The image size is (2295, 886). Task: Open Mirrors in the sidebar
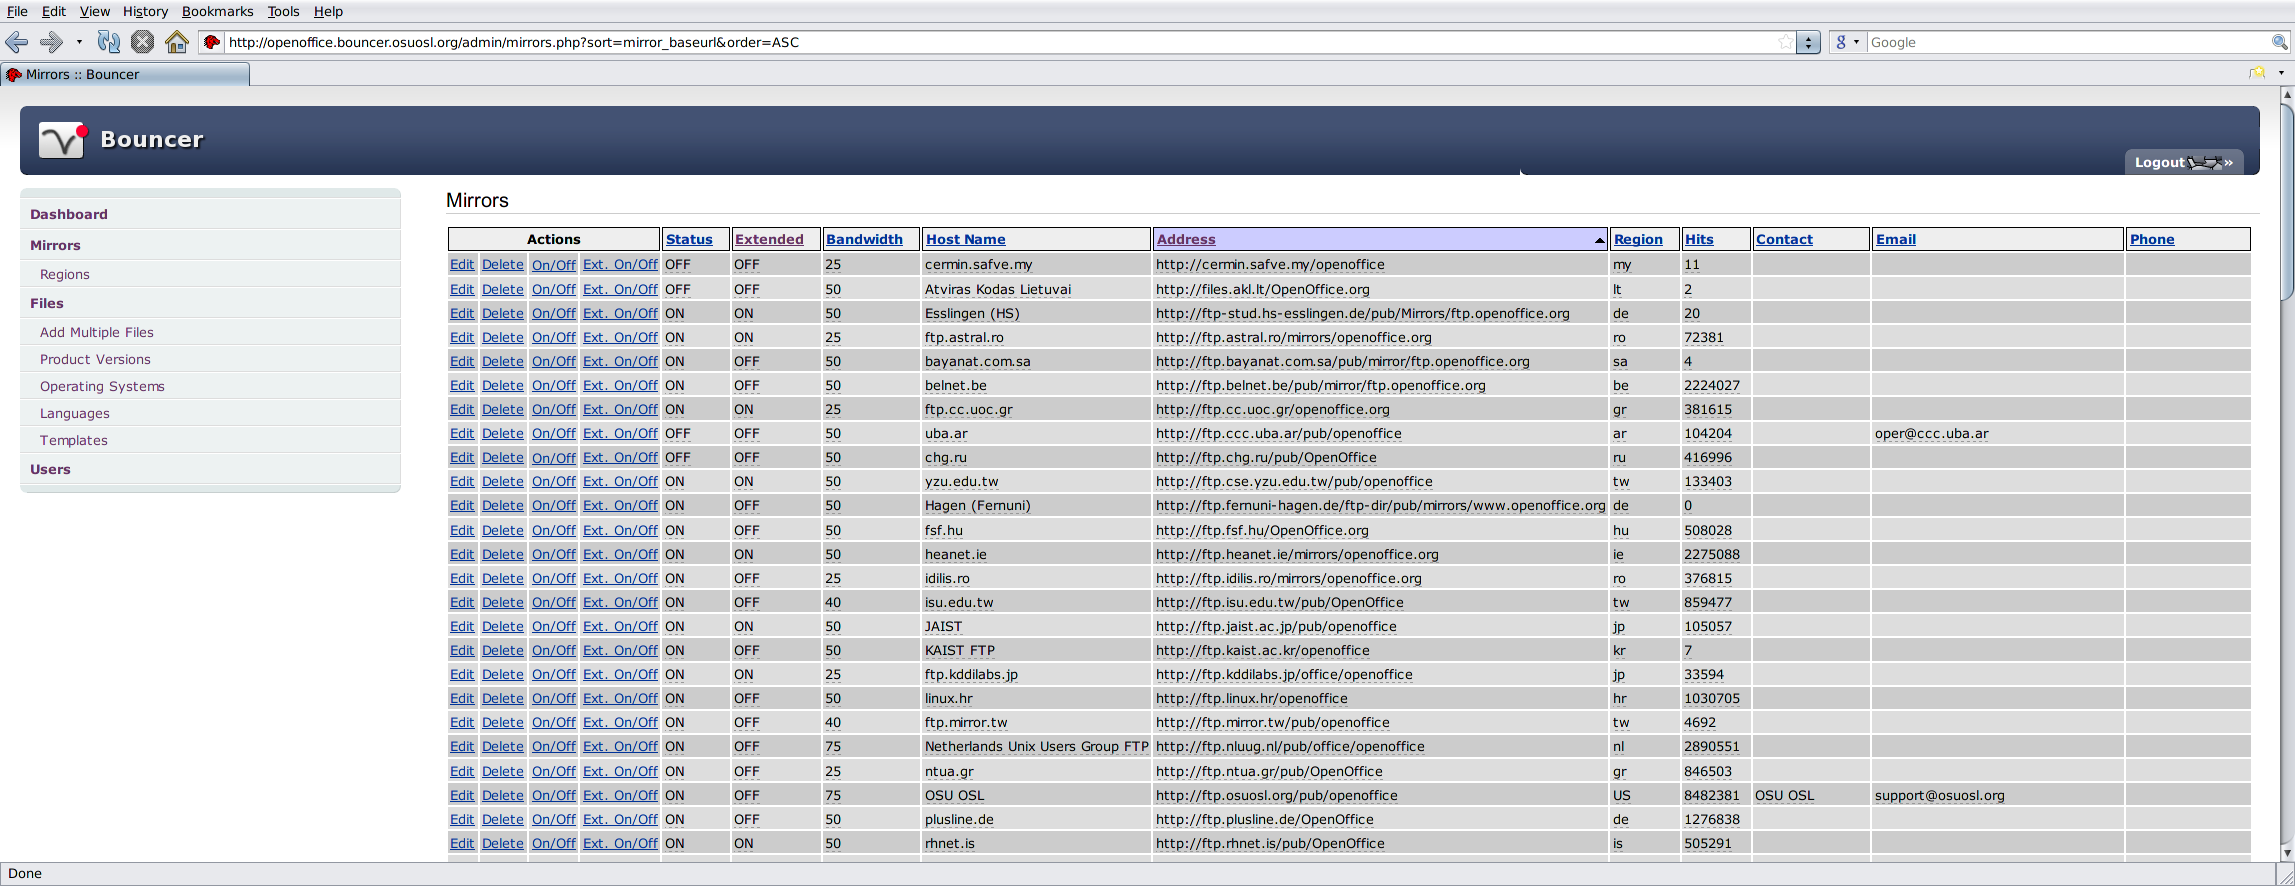tap(55, 245)
